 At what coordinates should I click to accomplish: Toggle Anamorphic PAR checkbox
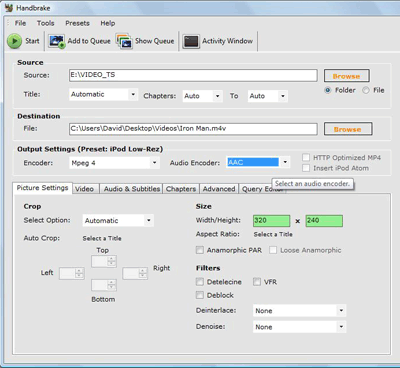click(x=200, y=250)
